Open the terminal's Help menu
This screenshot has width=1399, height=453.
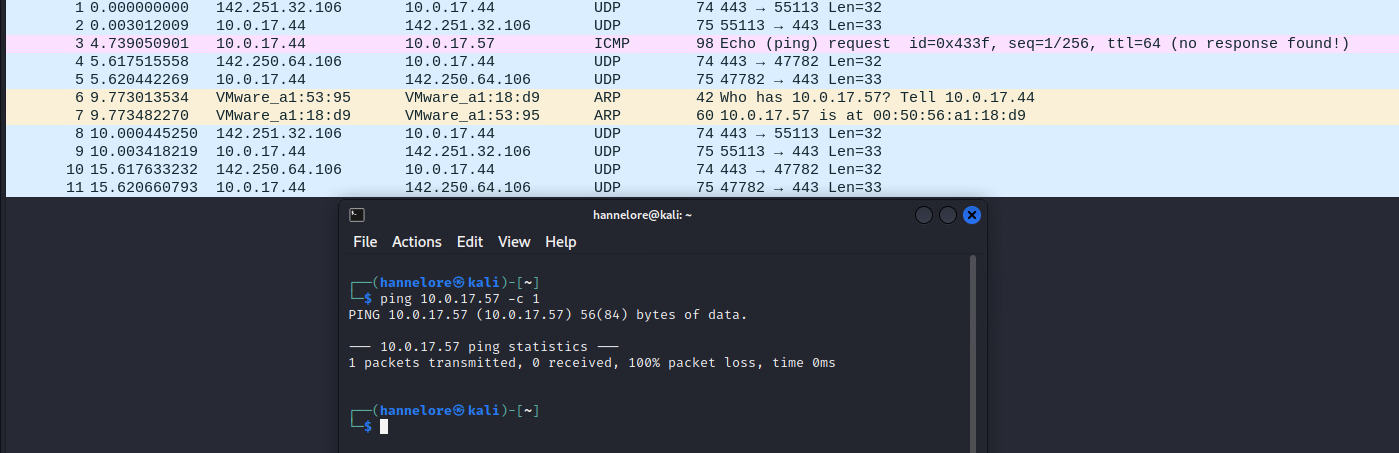pyautogui.click(x=560, y=242)
